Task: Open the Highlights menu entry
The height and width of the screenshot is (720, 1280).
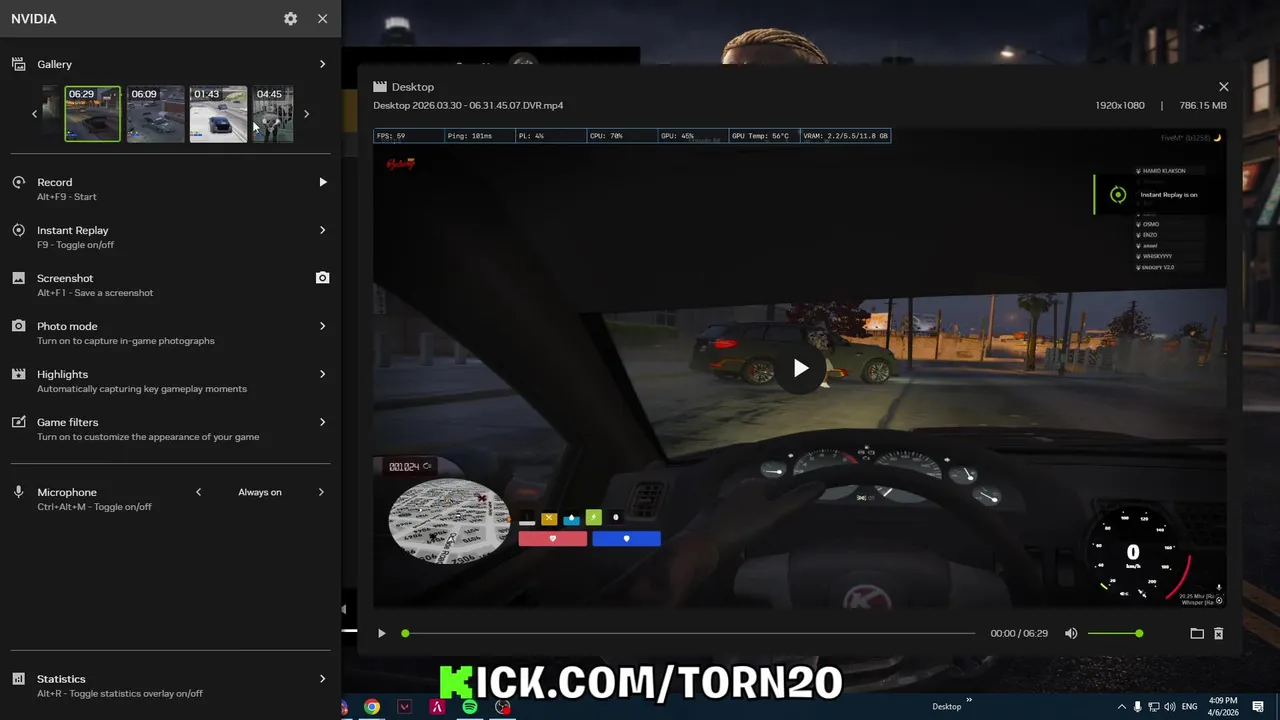Action: (170, 381)
